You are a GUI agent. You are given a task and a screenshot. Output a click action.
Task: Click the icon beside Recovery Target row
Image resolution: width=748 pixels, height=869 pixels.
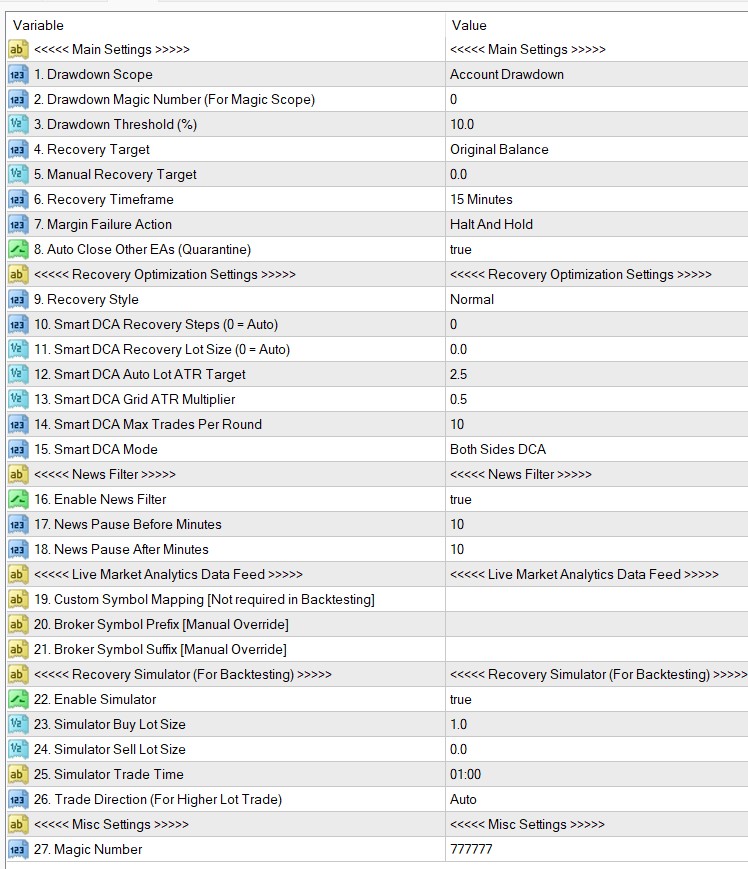[x=18, y=150]
